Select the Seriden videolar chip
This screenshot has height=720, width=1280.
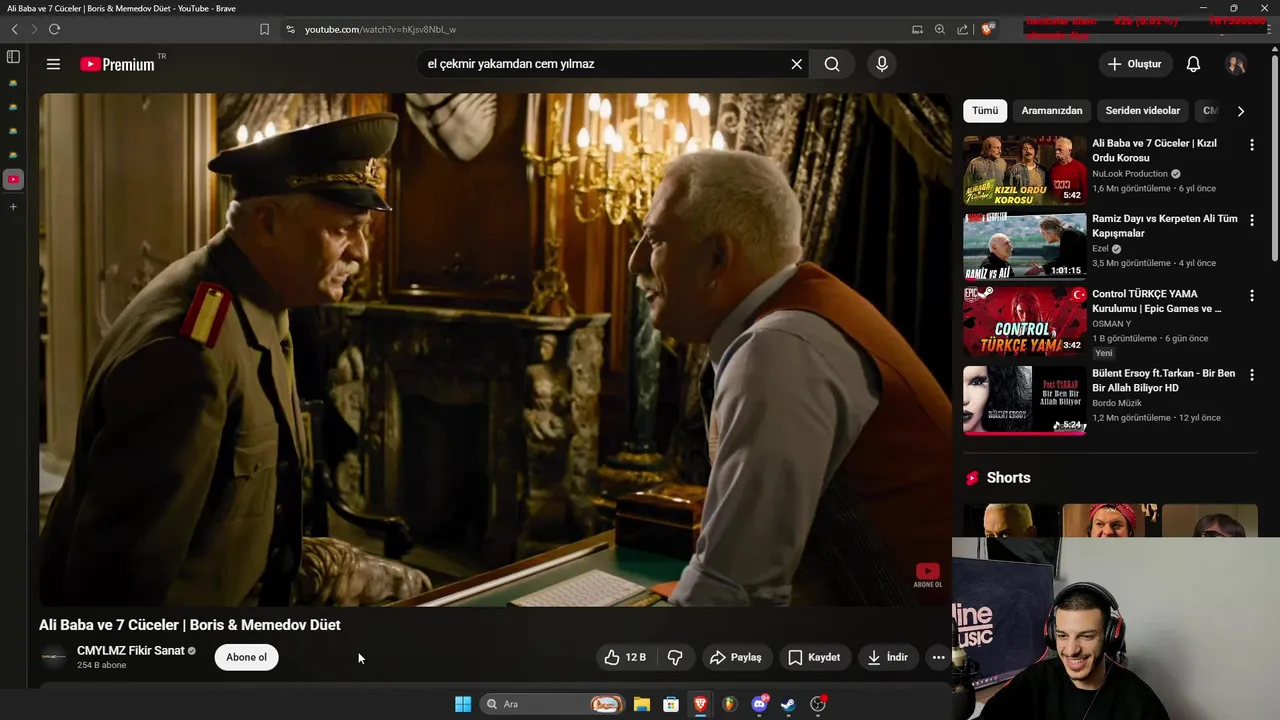click(1143, 111)
